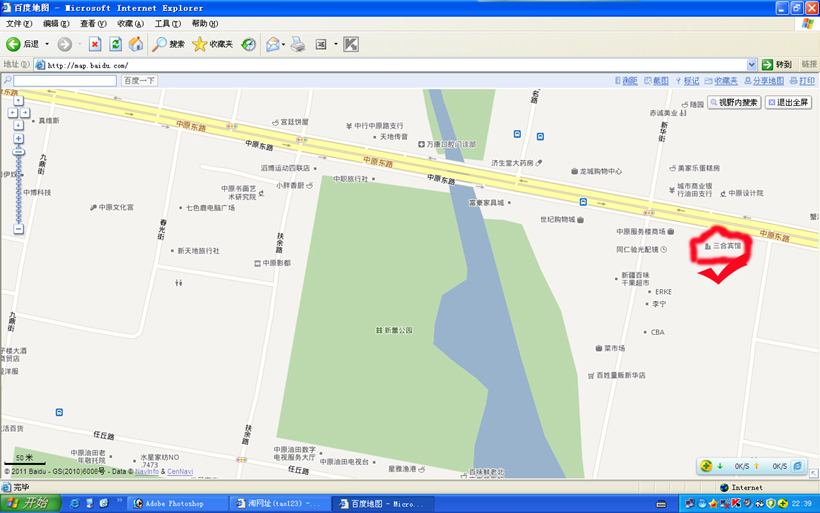Switch to 淘网址(tao123) taskbar button
820x513 pixels.
[x=278, y=504]
